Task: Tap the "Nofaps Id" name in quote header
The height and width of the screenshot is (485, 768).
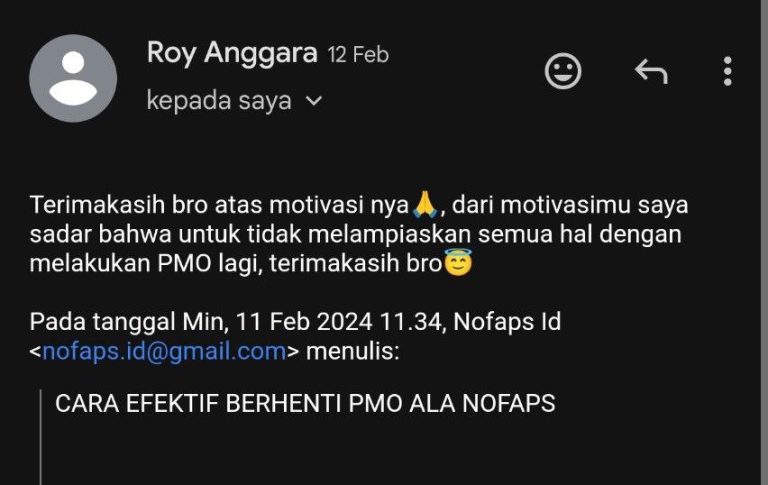Action: click(507, 322)
